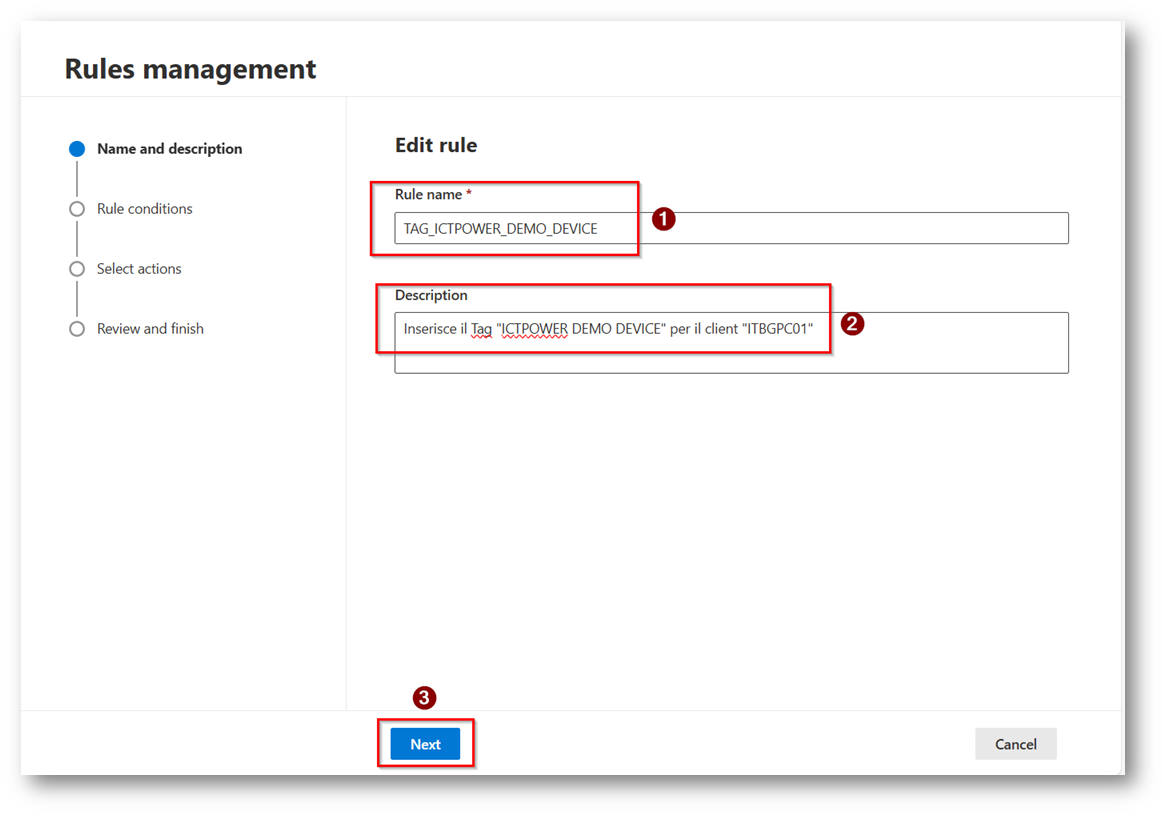Focus the Rule name input field
1167x817 pixels.
click(731, 228)
